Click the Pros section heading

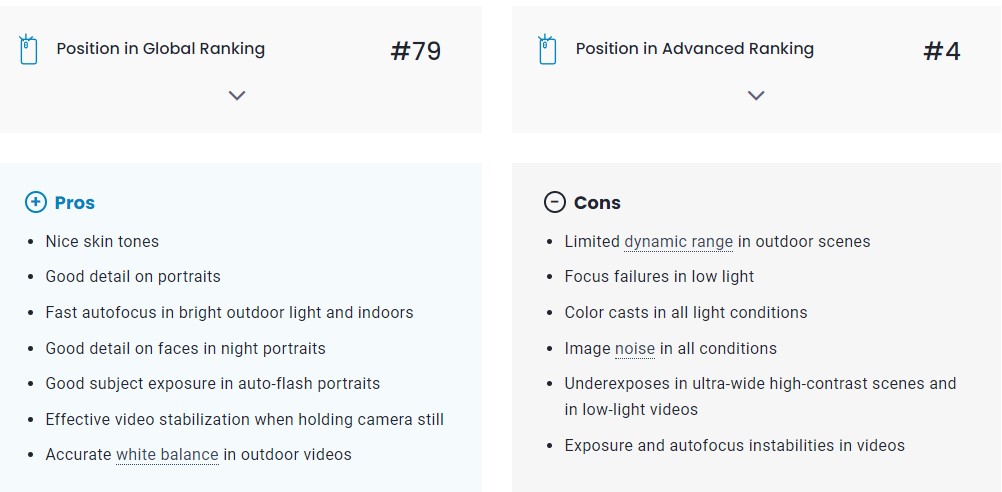tap(75, 203)
